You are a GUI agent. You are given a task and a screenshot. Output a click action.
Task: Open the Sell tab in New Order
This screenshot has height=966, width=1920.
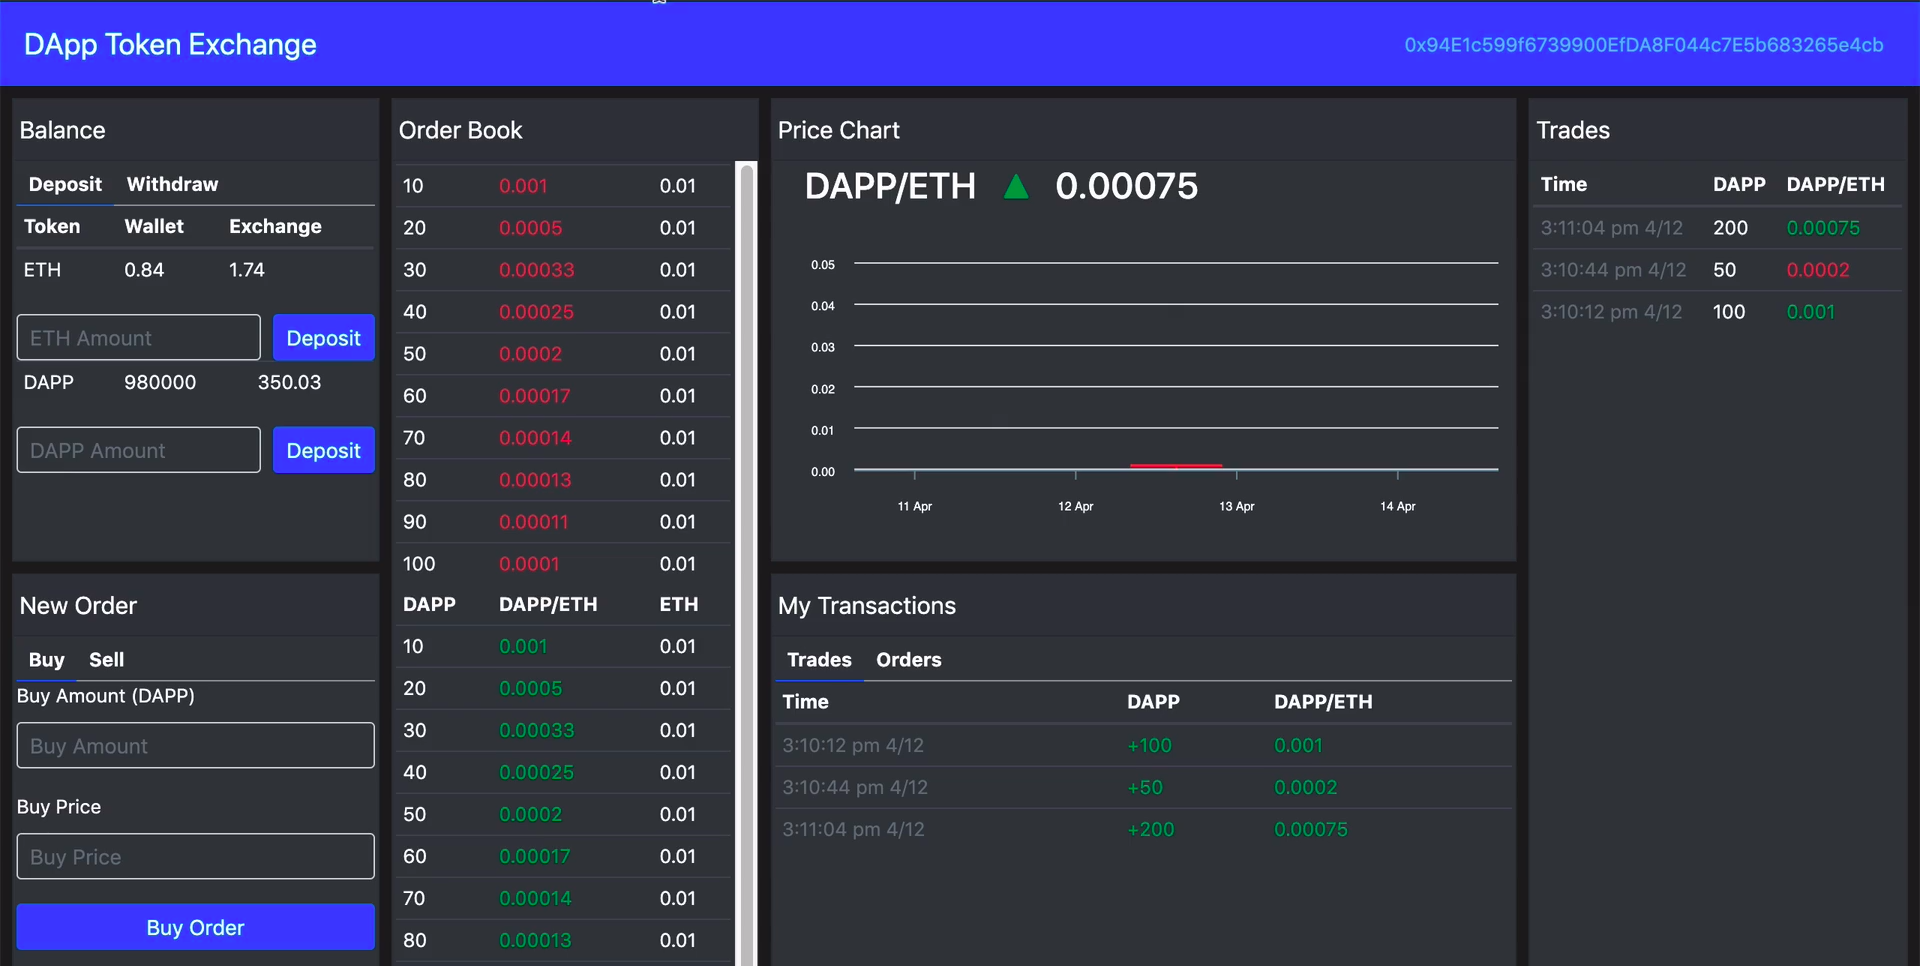[106, 660]
